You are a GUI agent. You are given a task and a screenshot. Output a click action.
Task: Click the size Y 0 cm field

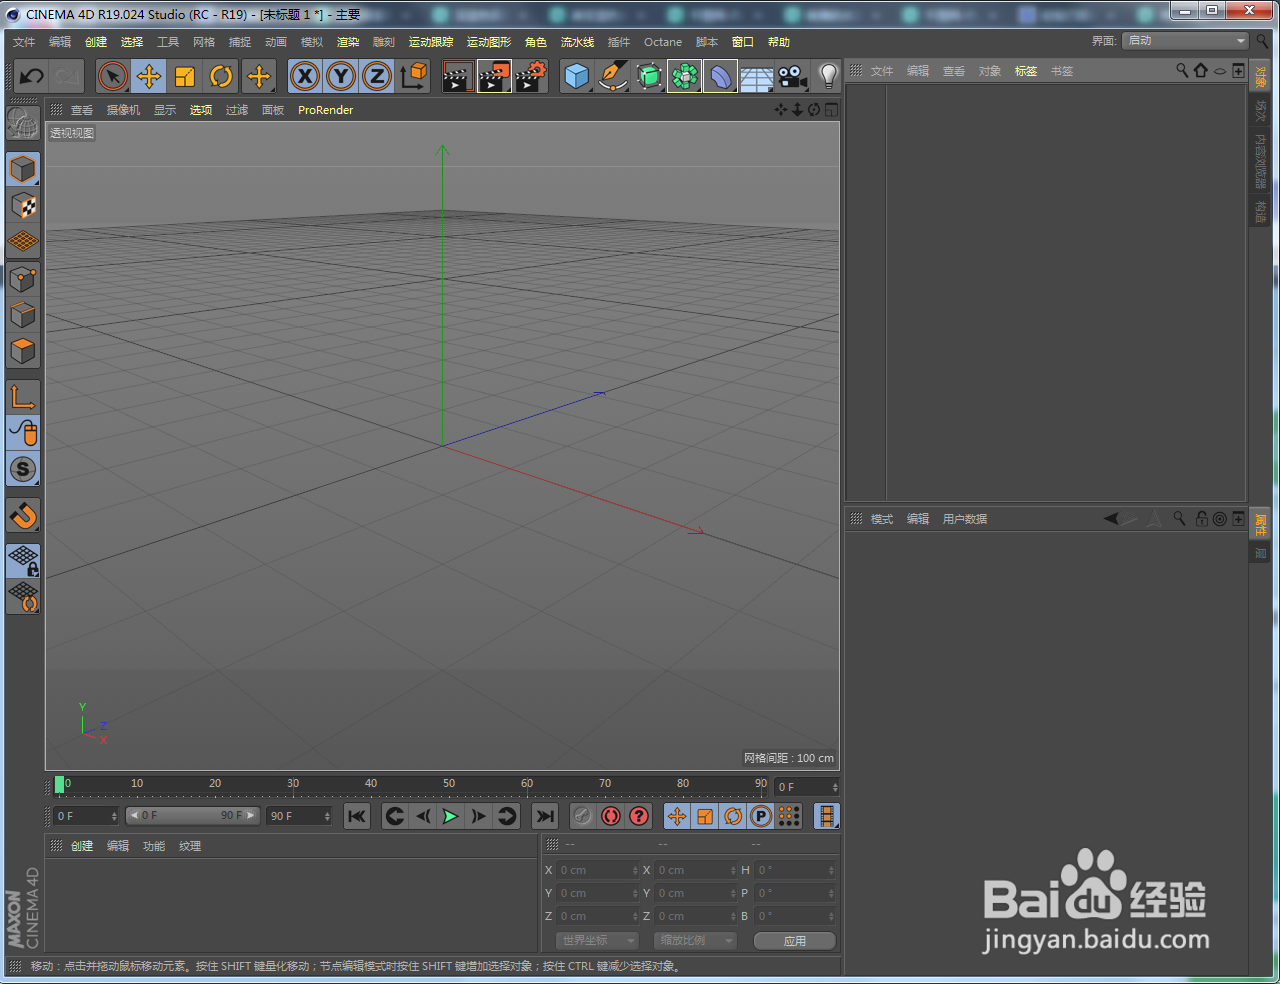pos(696,893)
